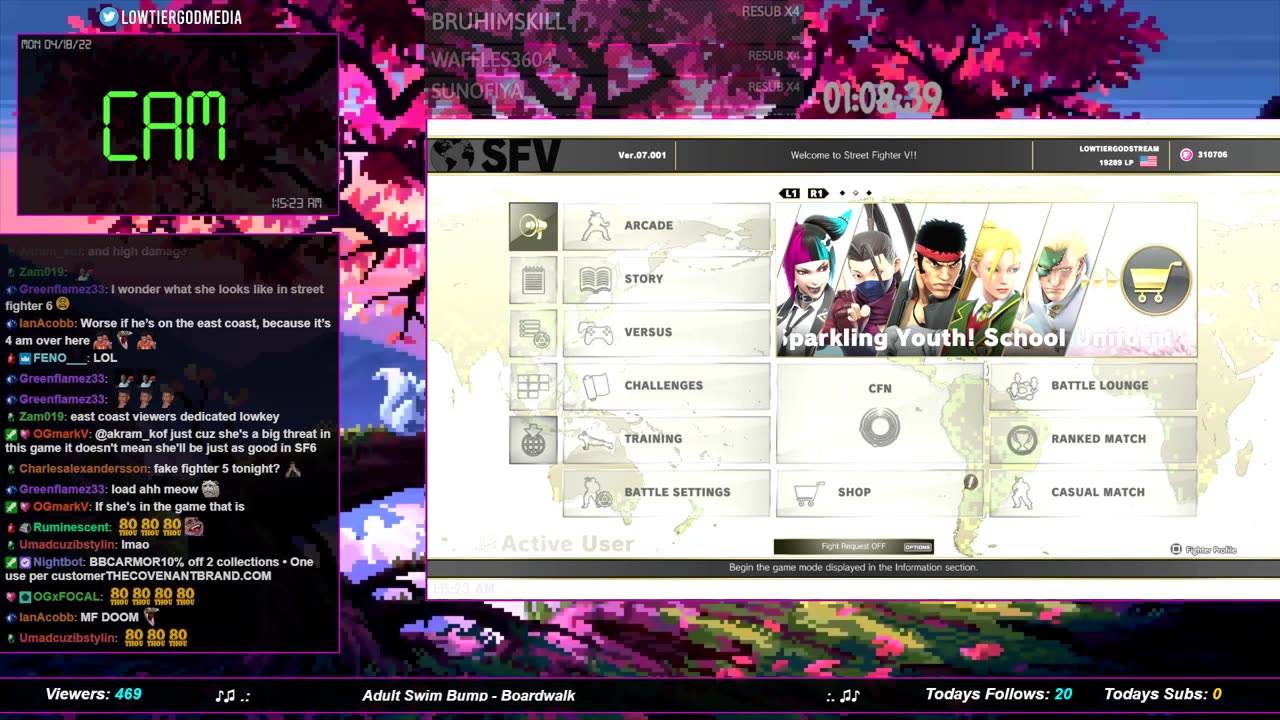The height and width of the screenshot is (720, 1280).
Task: Click the LOWTIERGODMEDIA handle
Action: tap(181, 17)
